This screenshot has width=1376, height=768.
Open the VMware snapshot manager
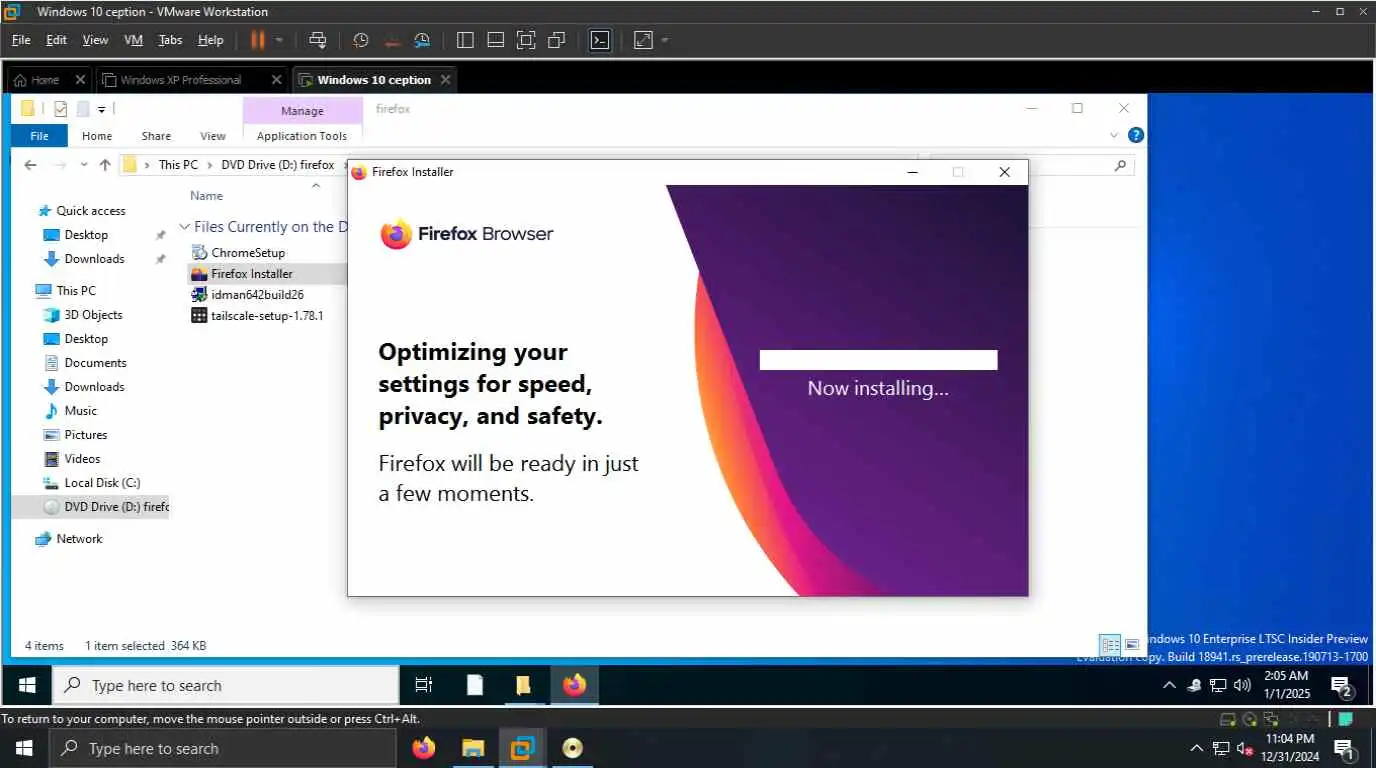coord(422,40)
